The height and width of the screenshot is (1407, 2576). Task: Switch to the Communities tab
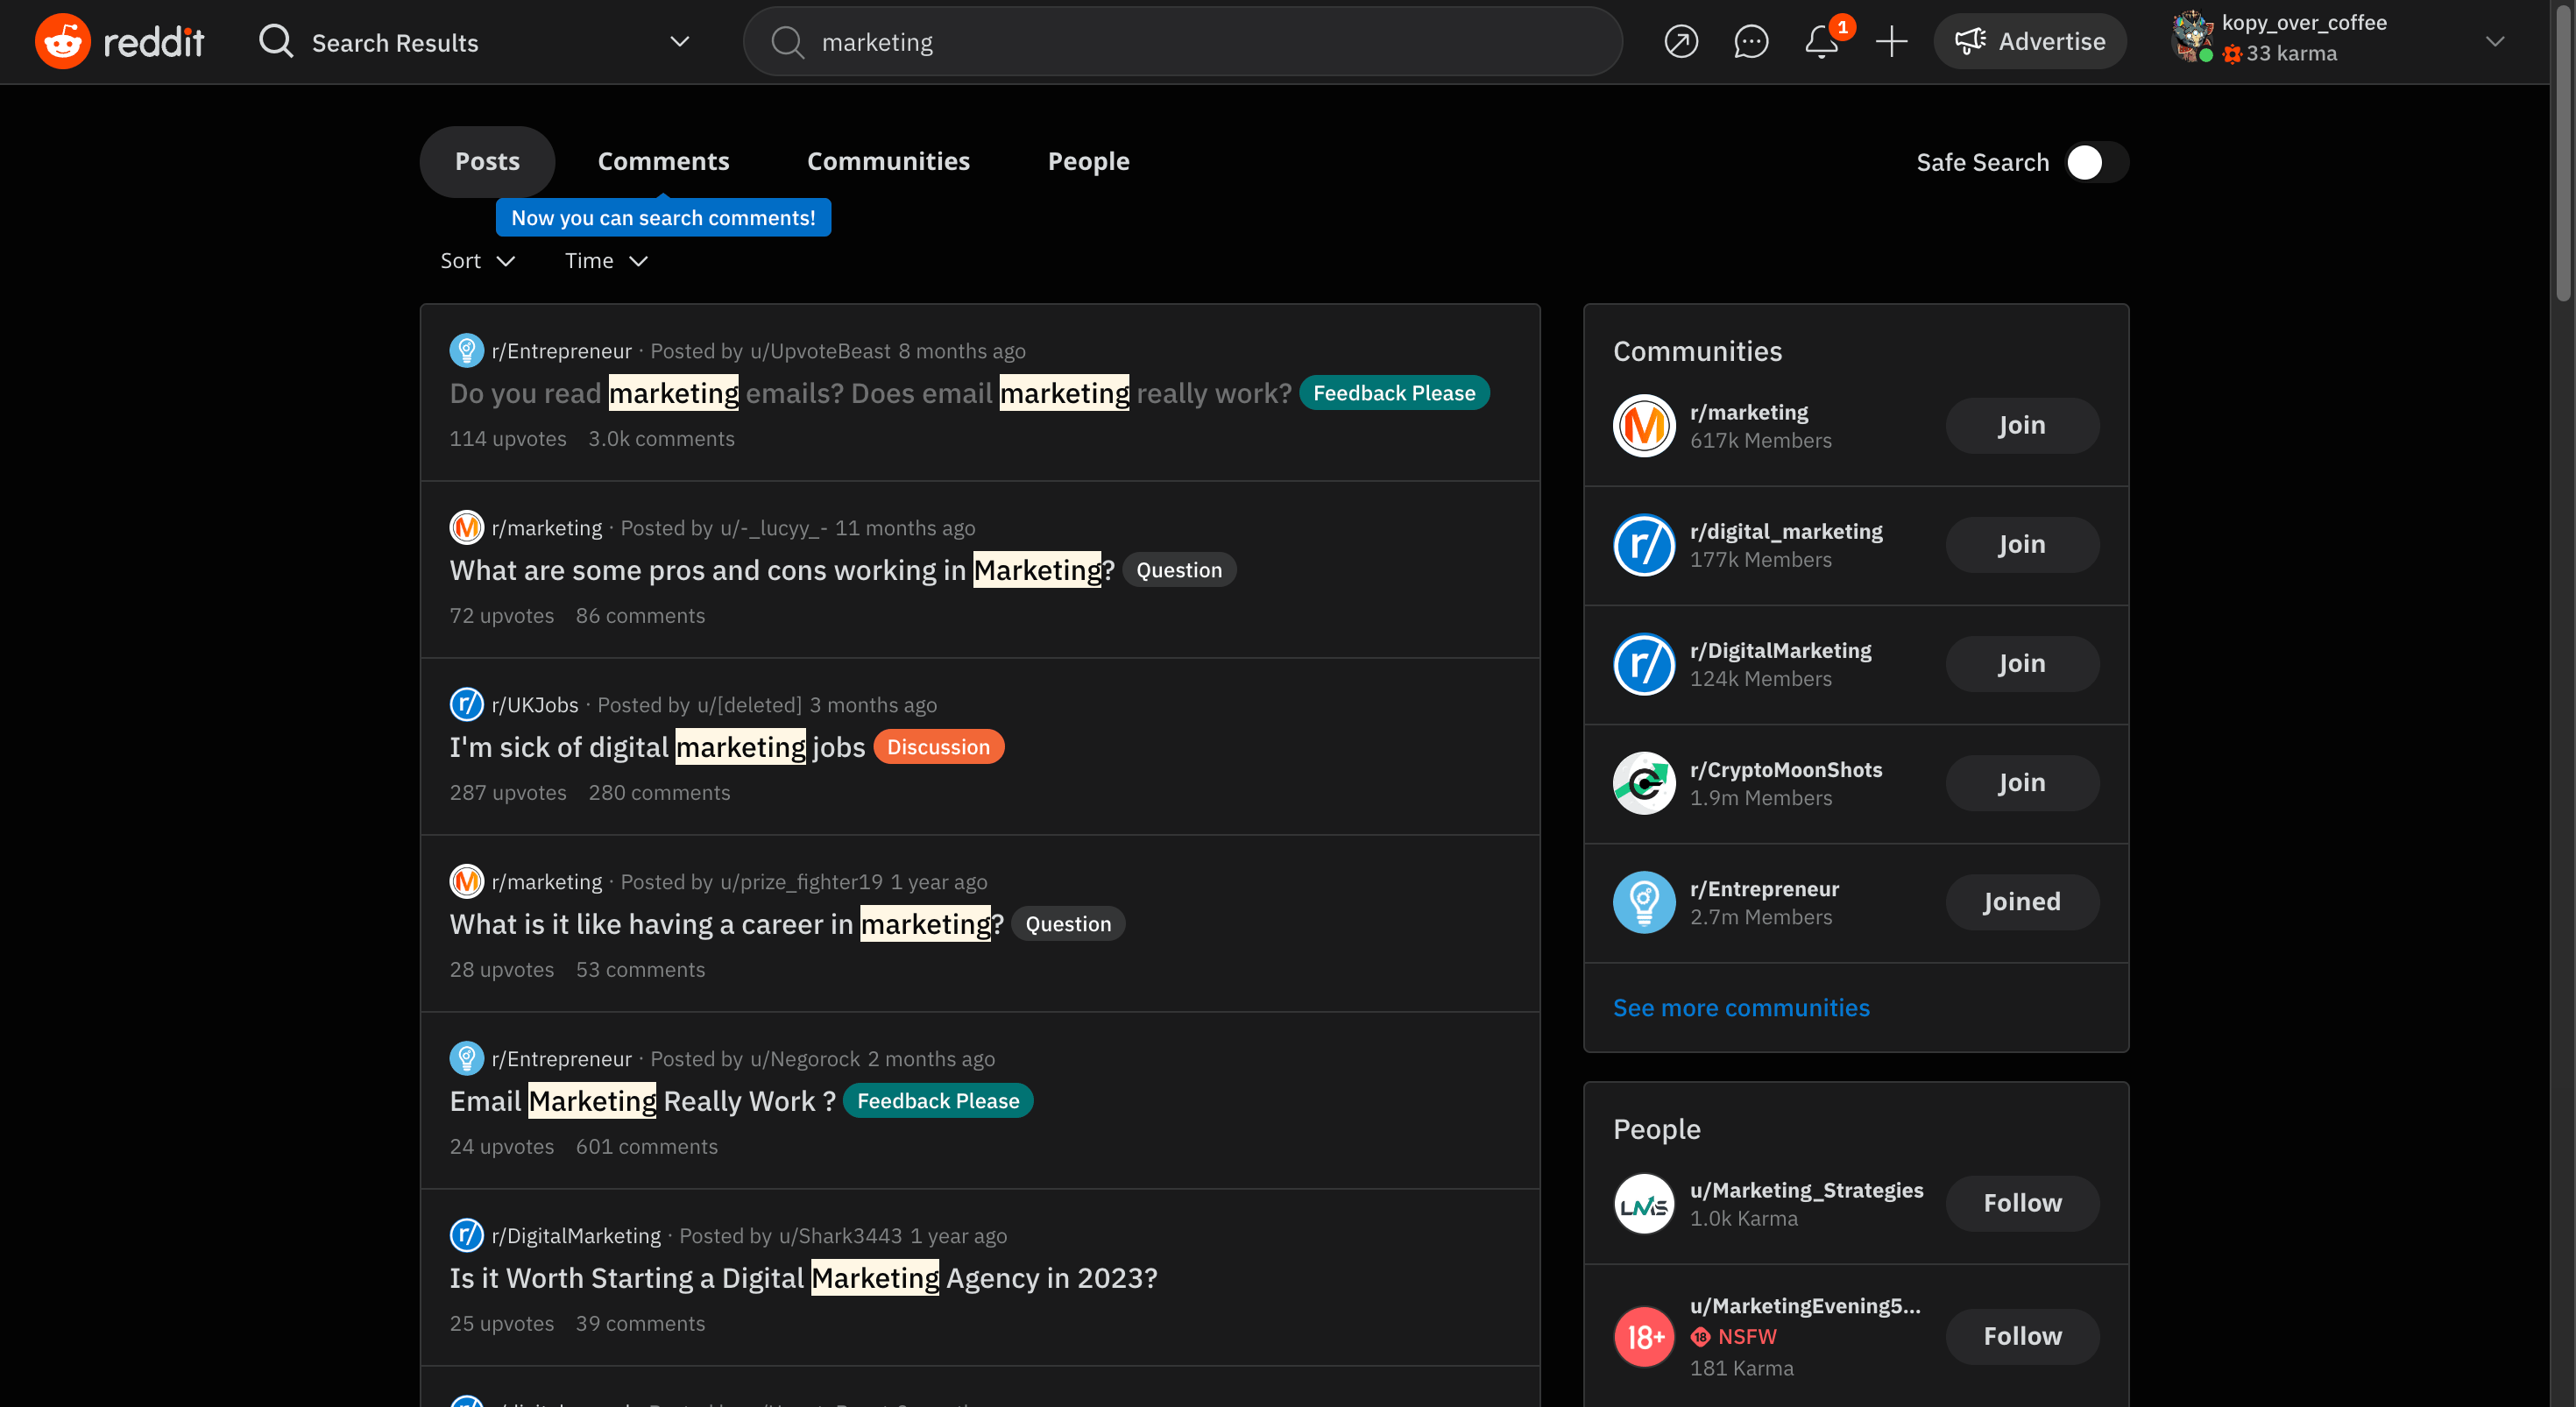888,161
